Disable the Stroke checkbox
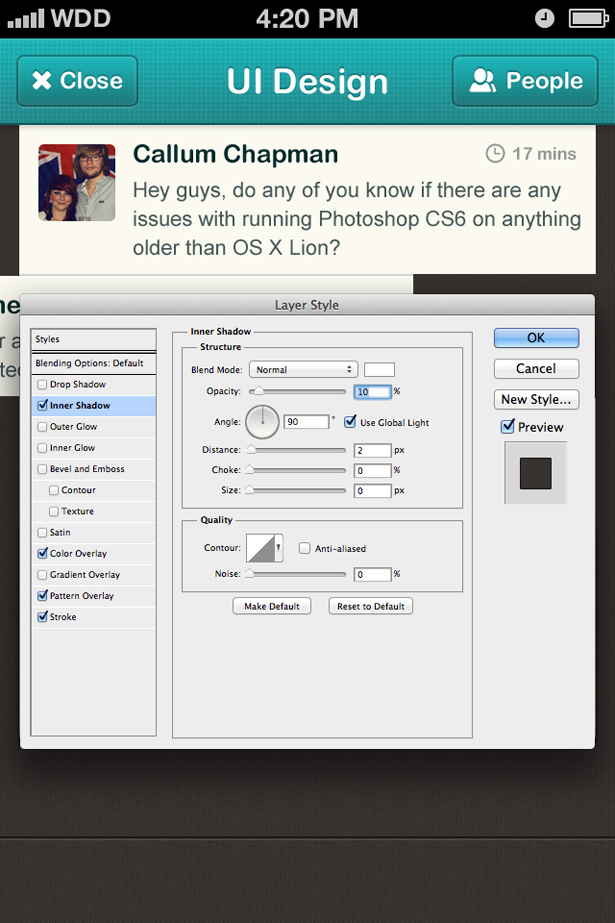This screenshot has height=923, width=615. click(x=42, y=617)
